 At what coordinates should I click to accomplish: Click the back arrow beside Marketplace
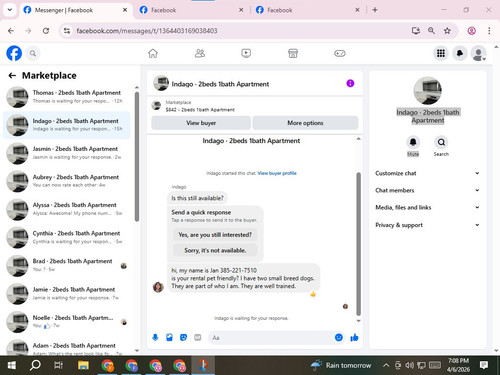[12, 76]
